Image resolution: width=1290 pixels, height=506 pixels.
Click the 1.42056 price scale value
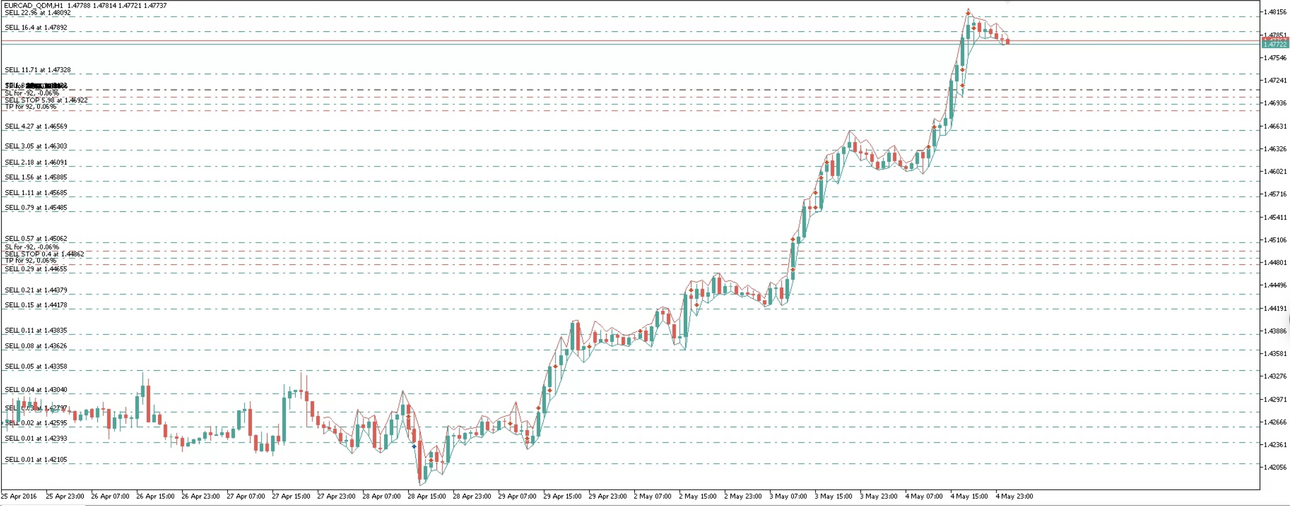coord(1273,467)
